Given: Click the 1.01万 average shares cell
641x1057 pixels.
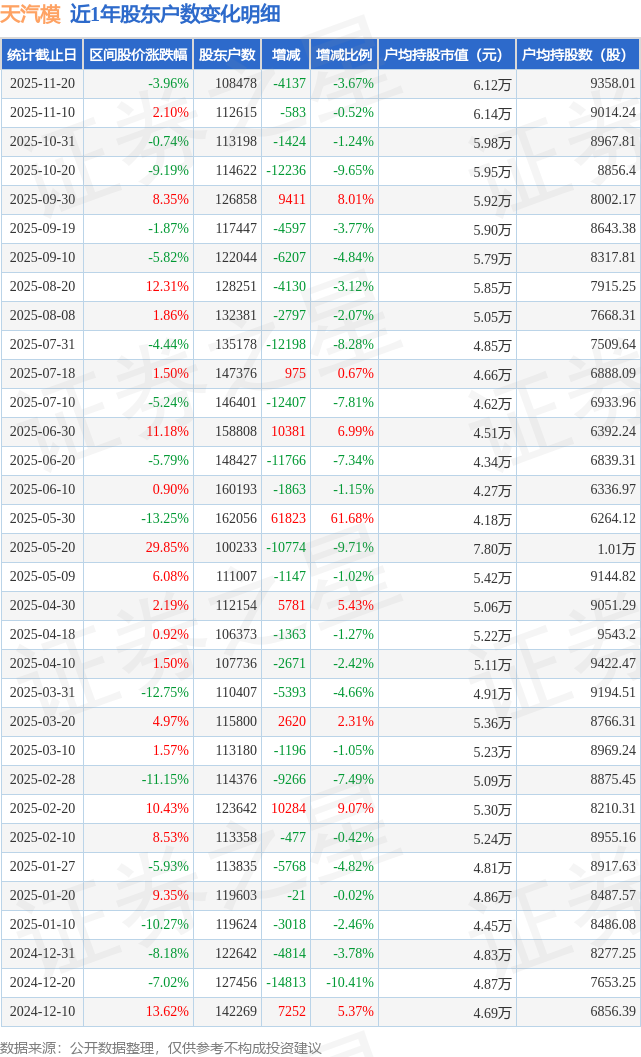Looking at the screenshot, I should click(616, 548).
